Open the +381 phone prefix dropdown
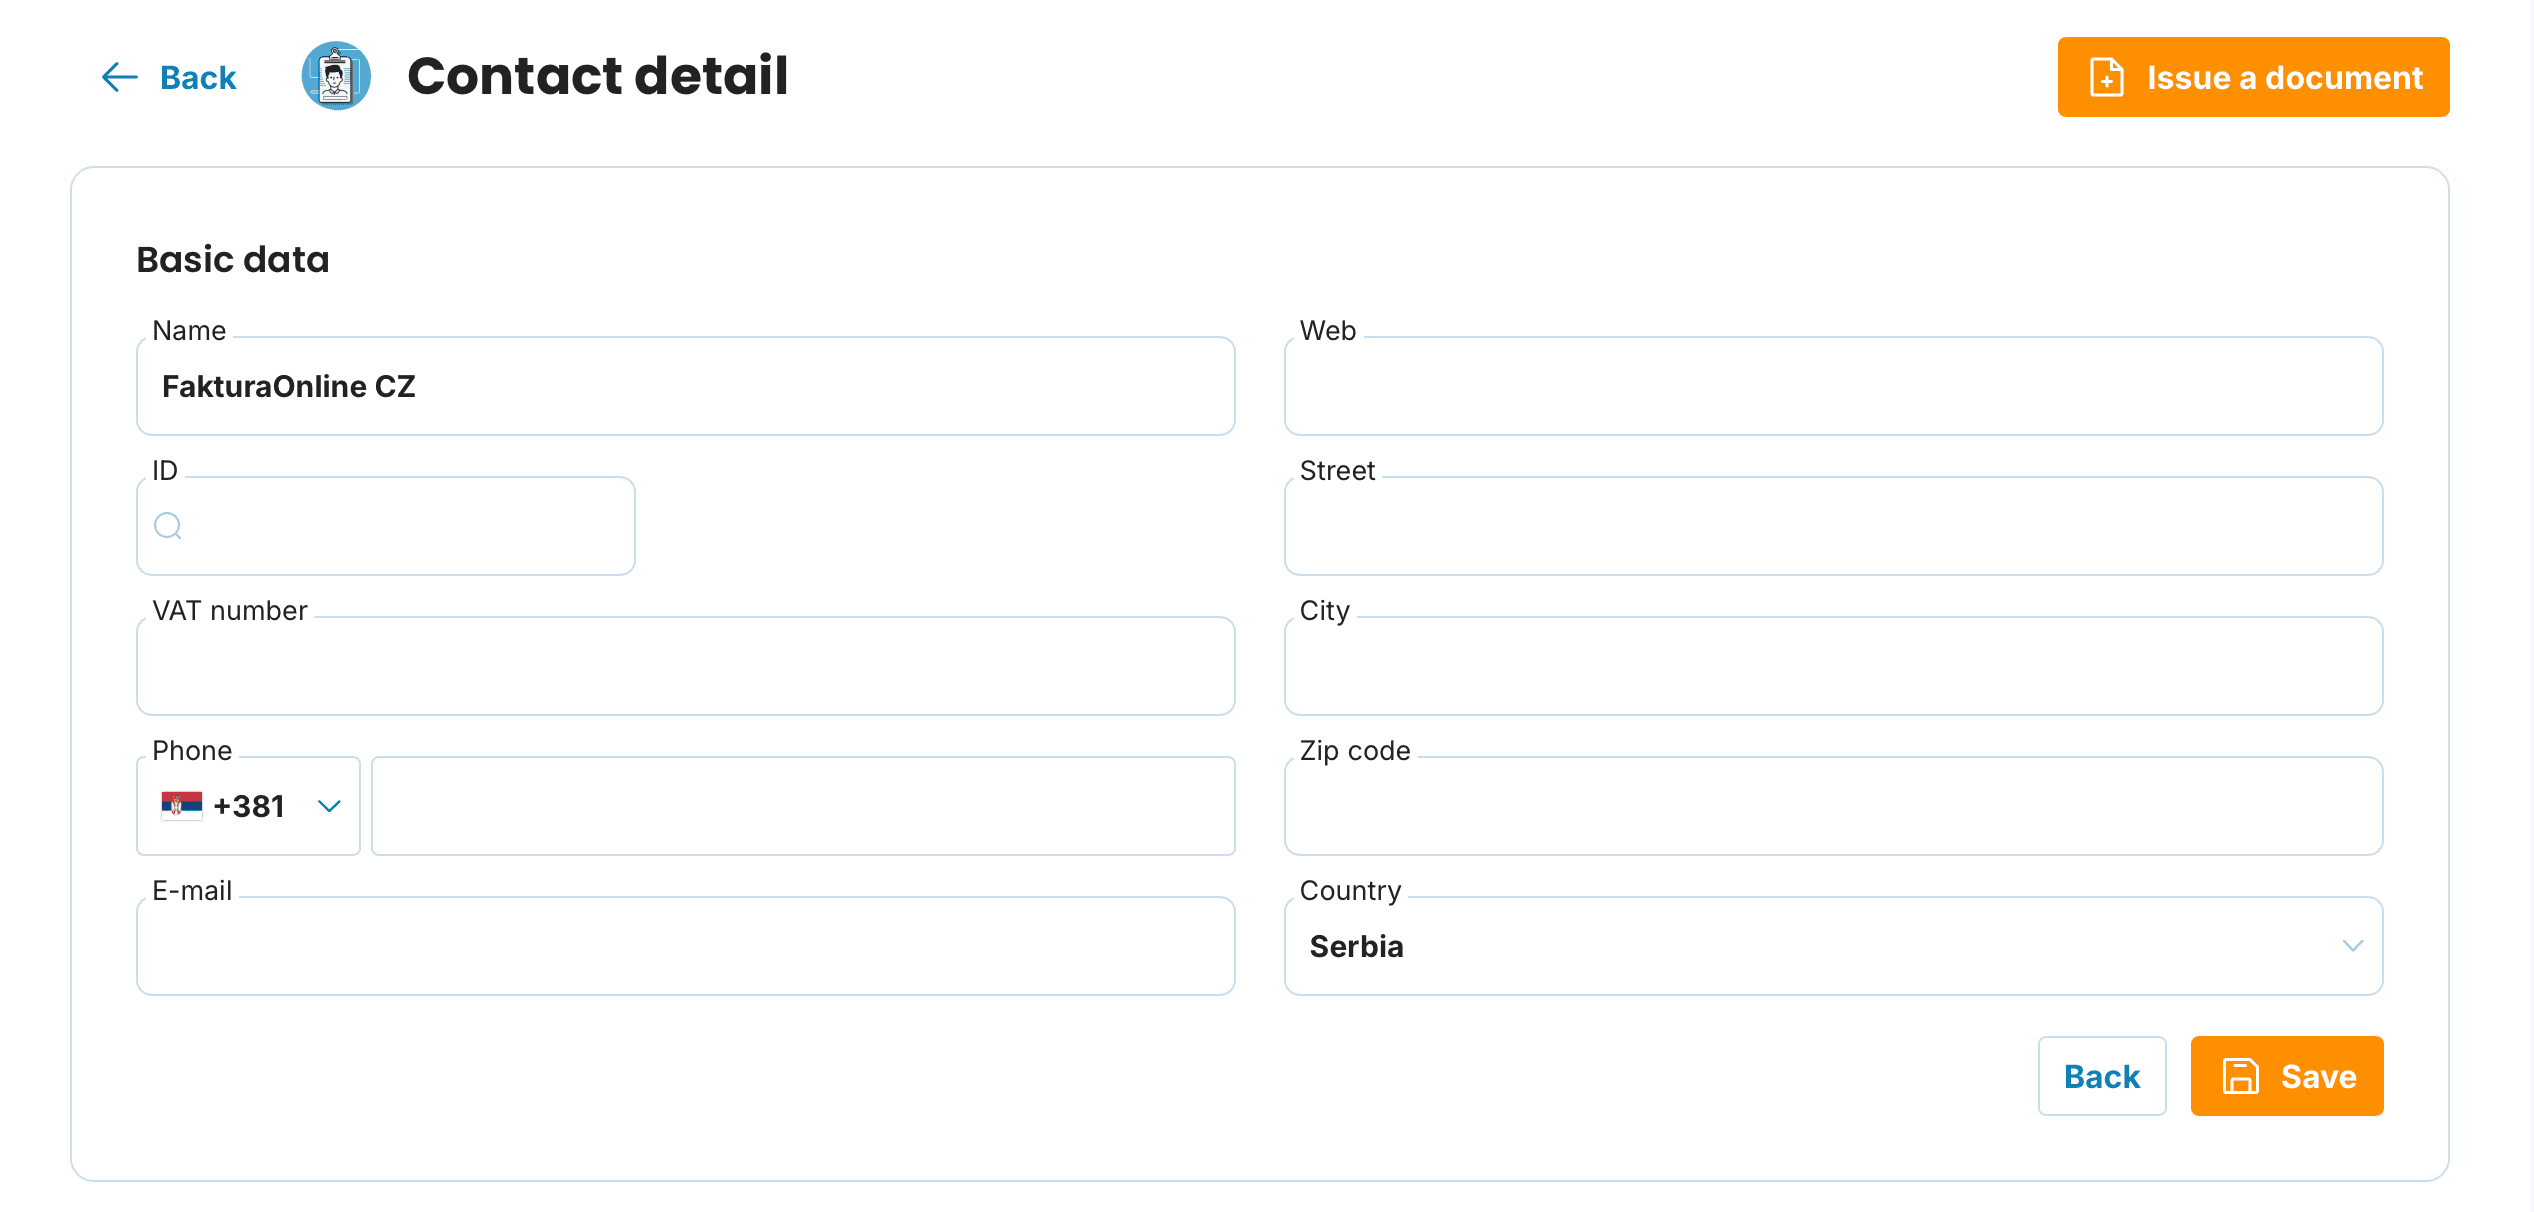Image resolution: width=2534 pixels, height=1212 pixels. click(249, 806)
